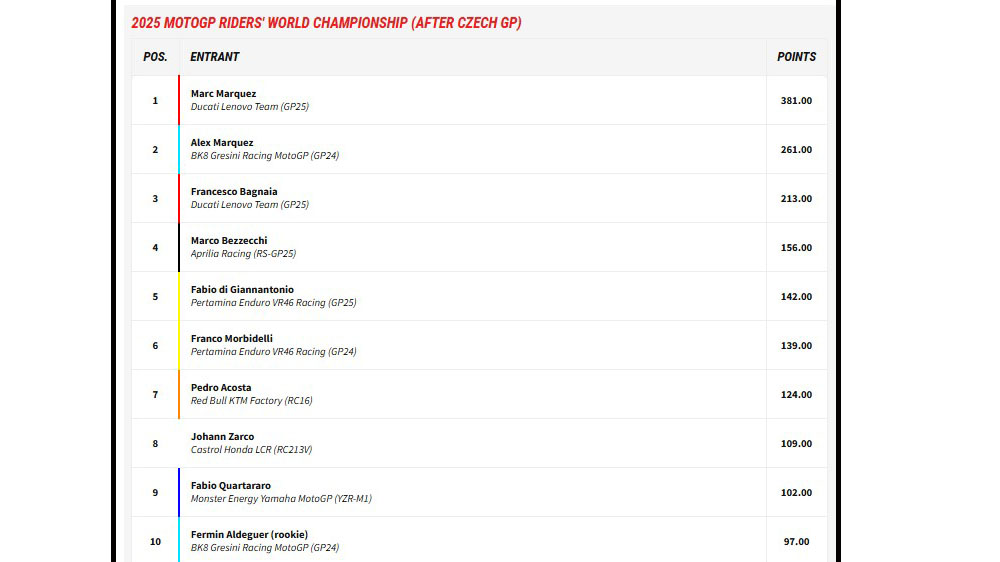1000x562 pixels.
Task: Click the red team color bar beside Marc Marquez
Action: tap(179, 100)
